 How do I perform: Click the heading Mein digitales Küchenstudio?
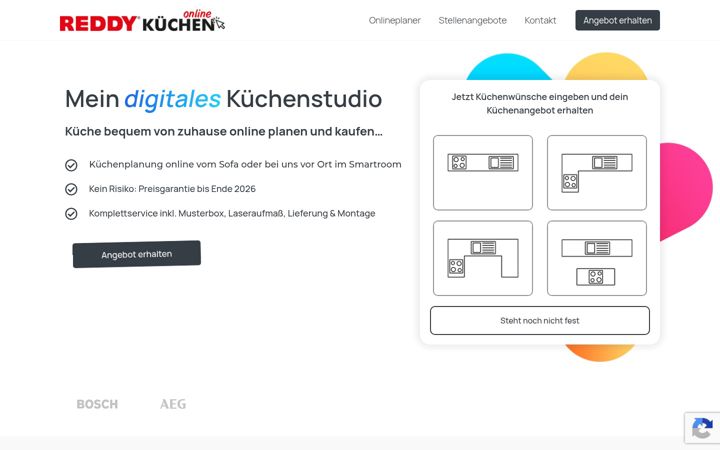tap(224, 99)
